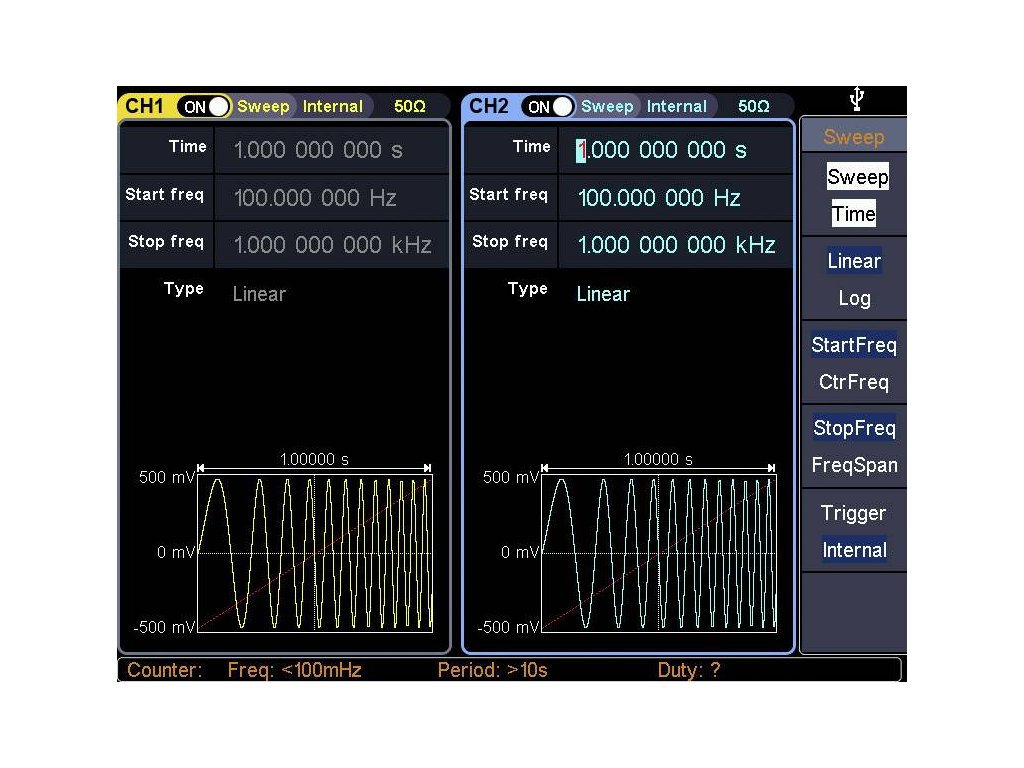
Task: Switch to the FreqSpan option
Action: pyautogui.click(x=854, y=465)
